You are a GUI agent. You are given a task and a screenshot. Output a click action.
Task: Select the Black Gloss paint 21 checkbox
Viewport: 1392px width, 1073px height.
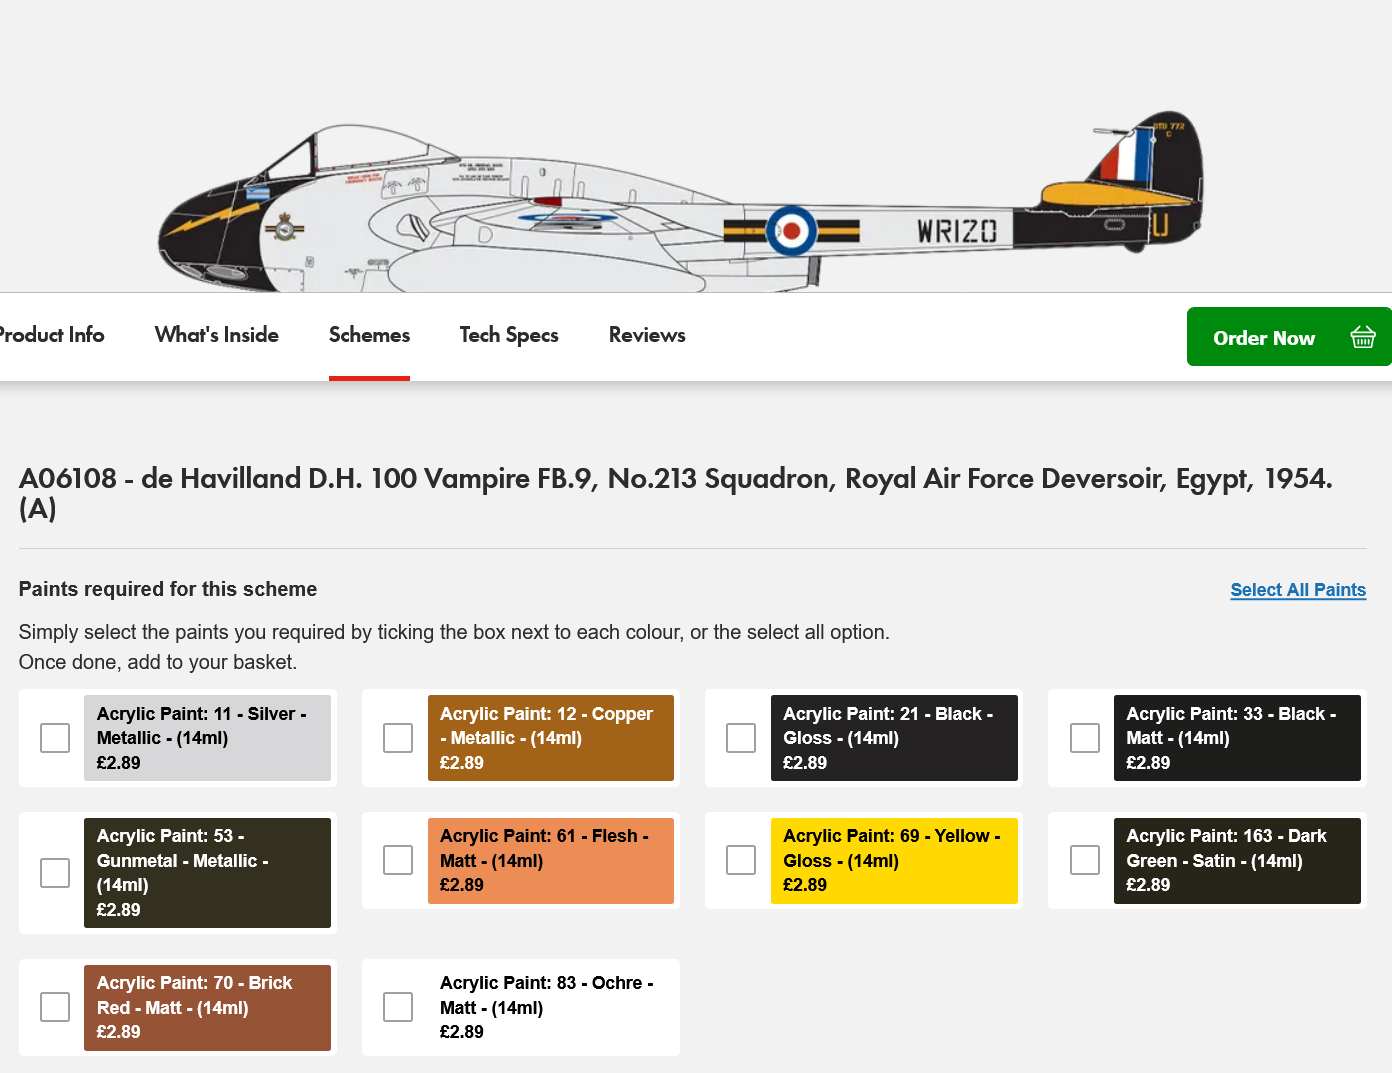(x=741, y=738)
